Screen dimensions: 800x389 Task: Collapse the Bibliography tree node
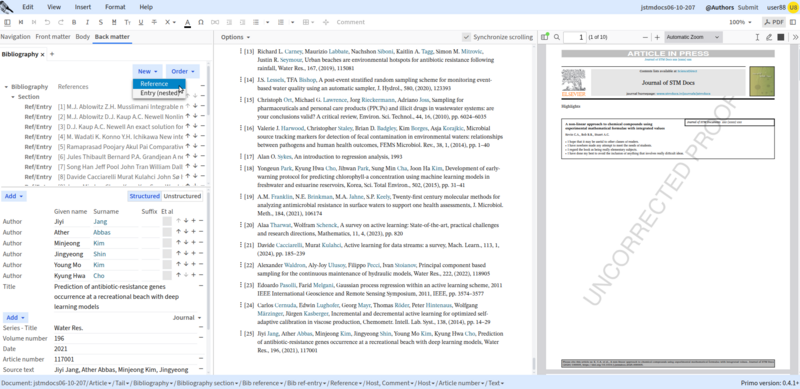pyautogui.click(x=6, y=87)
